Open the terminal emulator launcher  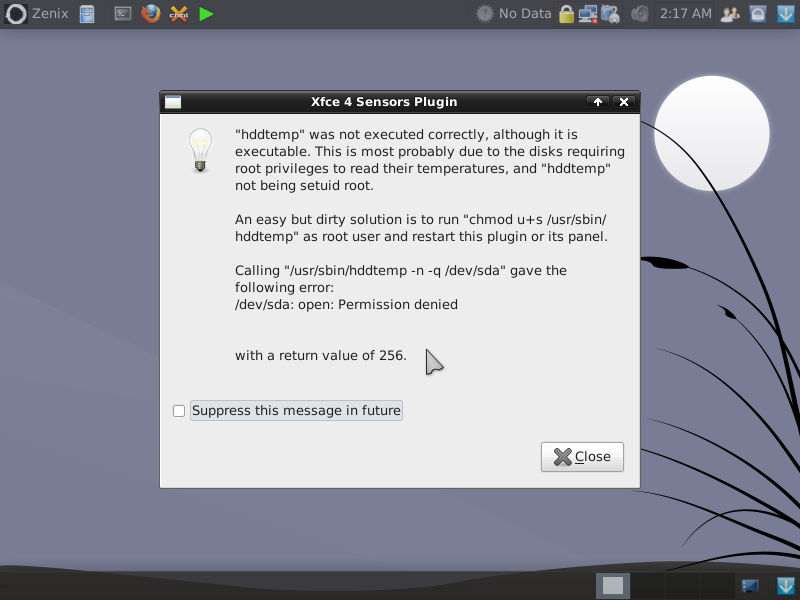coord(122,14)
